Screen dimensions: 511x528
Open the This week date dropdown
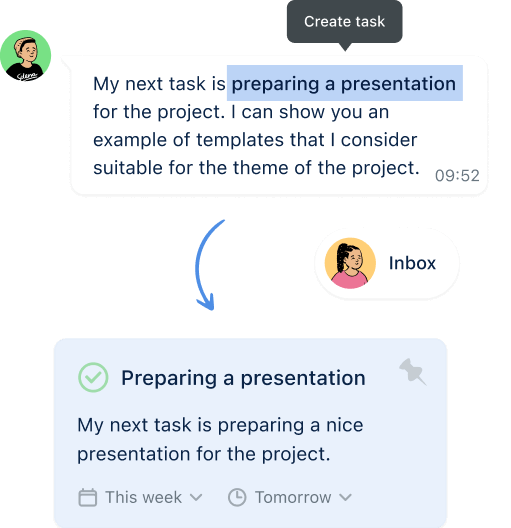tap(140, 497)
